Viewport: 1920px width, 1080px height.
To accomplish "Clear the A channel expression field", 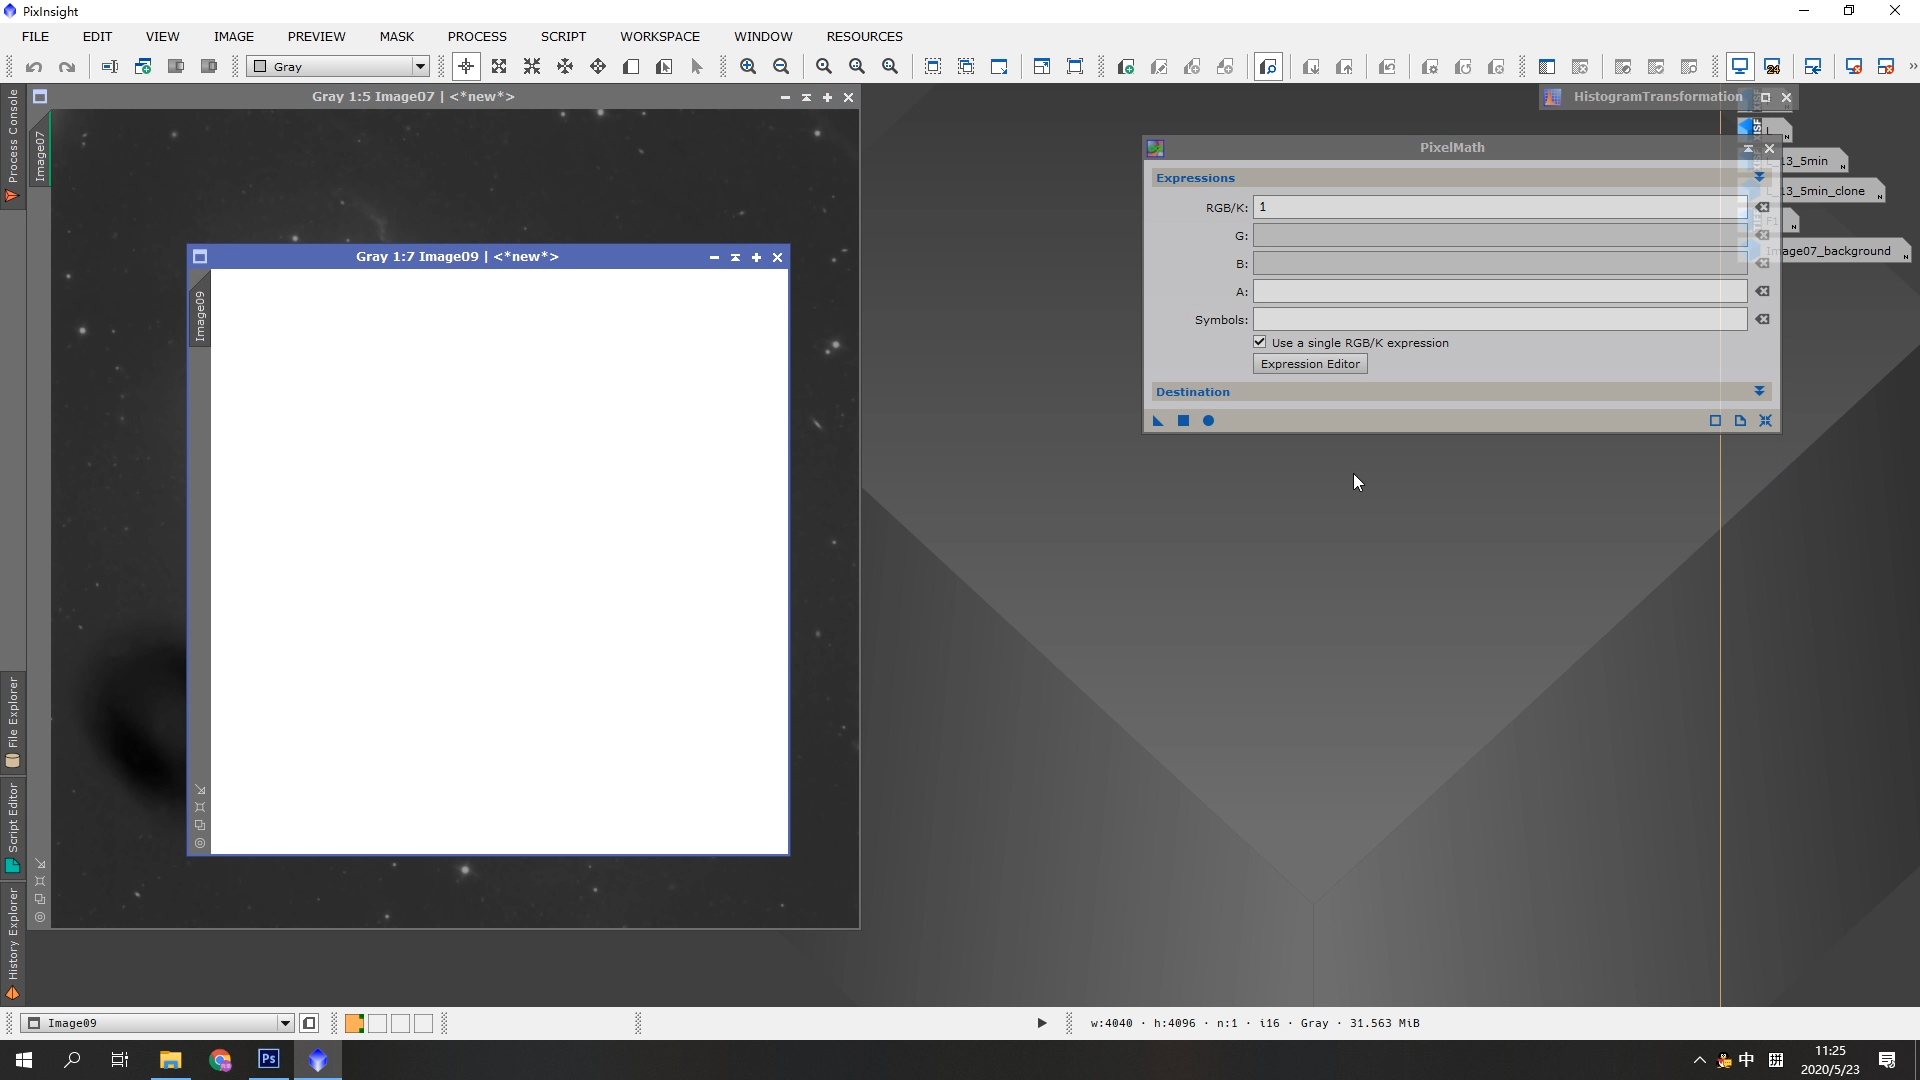I will point(1763,292).
